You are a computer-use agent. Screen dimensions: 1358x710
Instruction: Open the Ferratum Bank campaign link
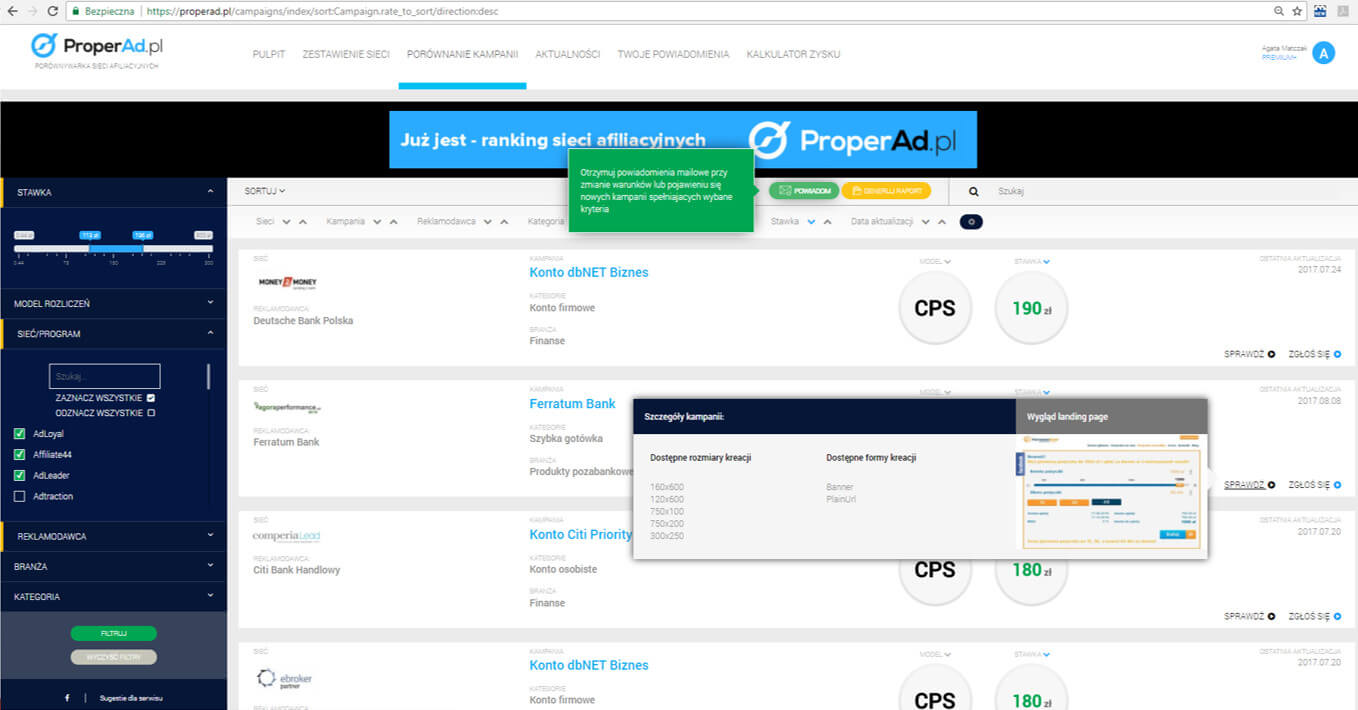coord(572,404)
